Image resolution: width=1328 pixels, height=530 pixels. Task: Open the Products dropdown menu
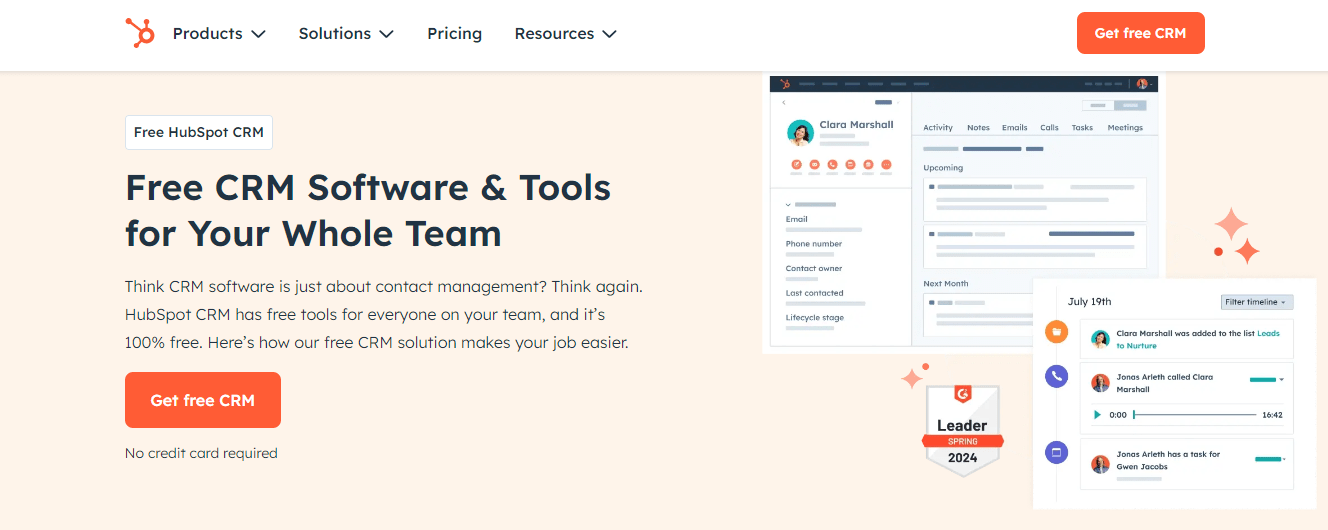[x=219, y=33]
